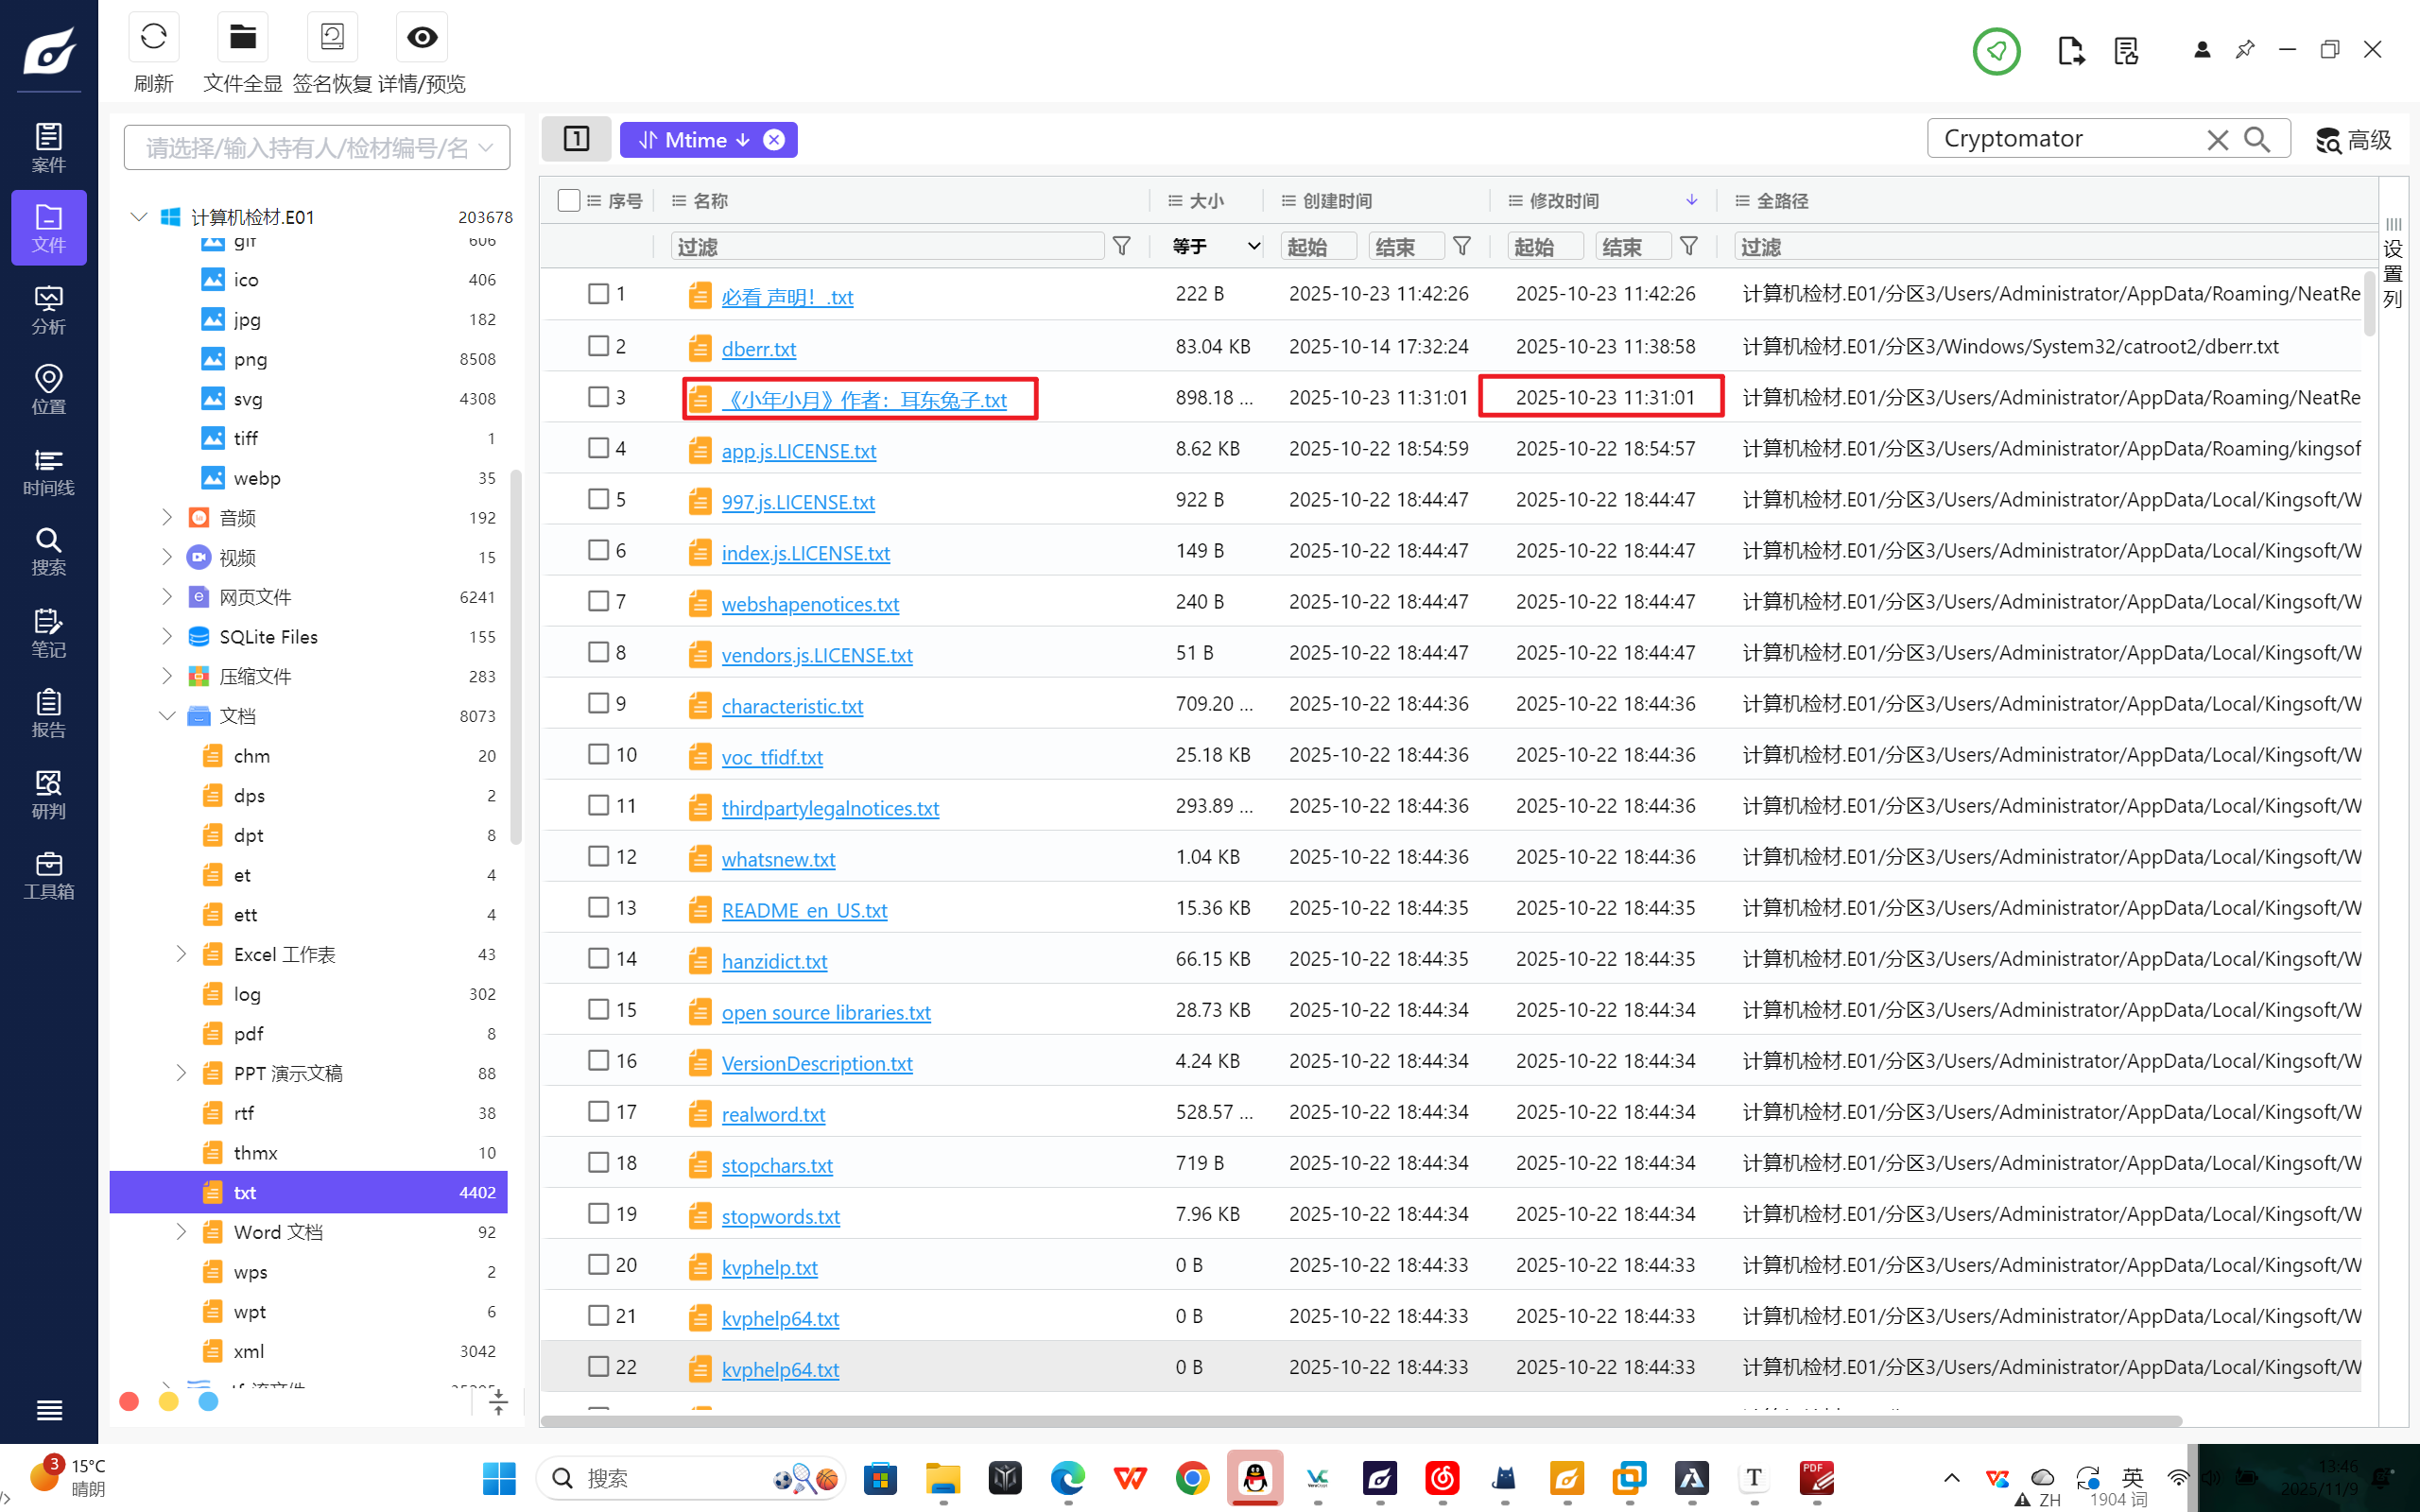Tick the checkbox for row 10
This screenshot has width=2420, height=1512.
pos(598,754)
